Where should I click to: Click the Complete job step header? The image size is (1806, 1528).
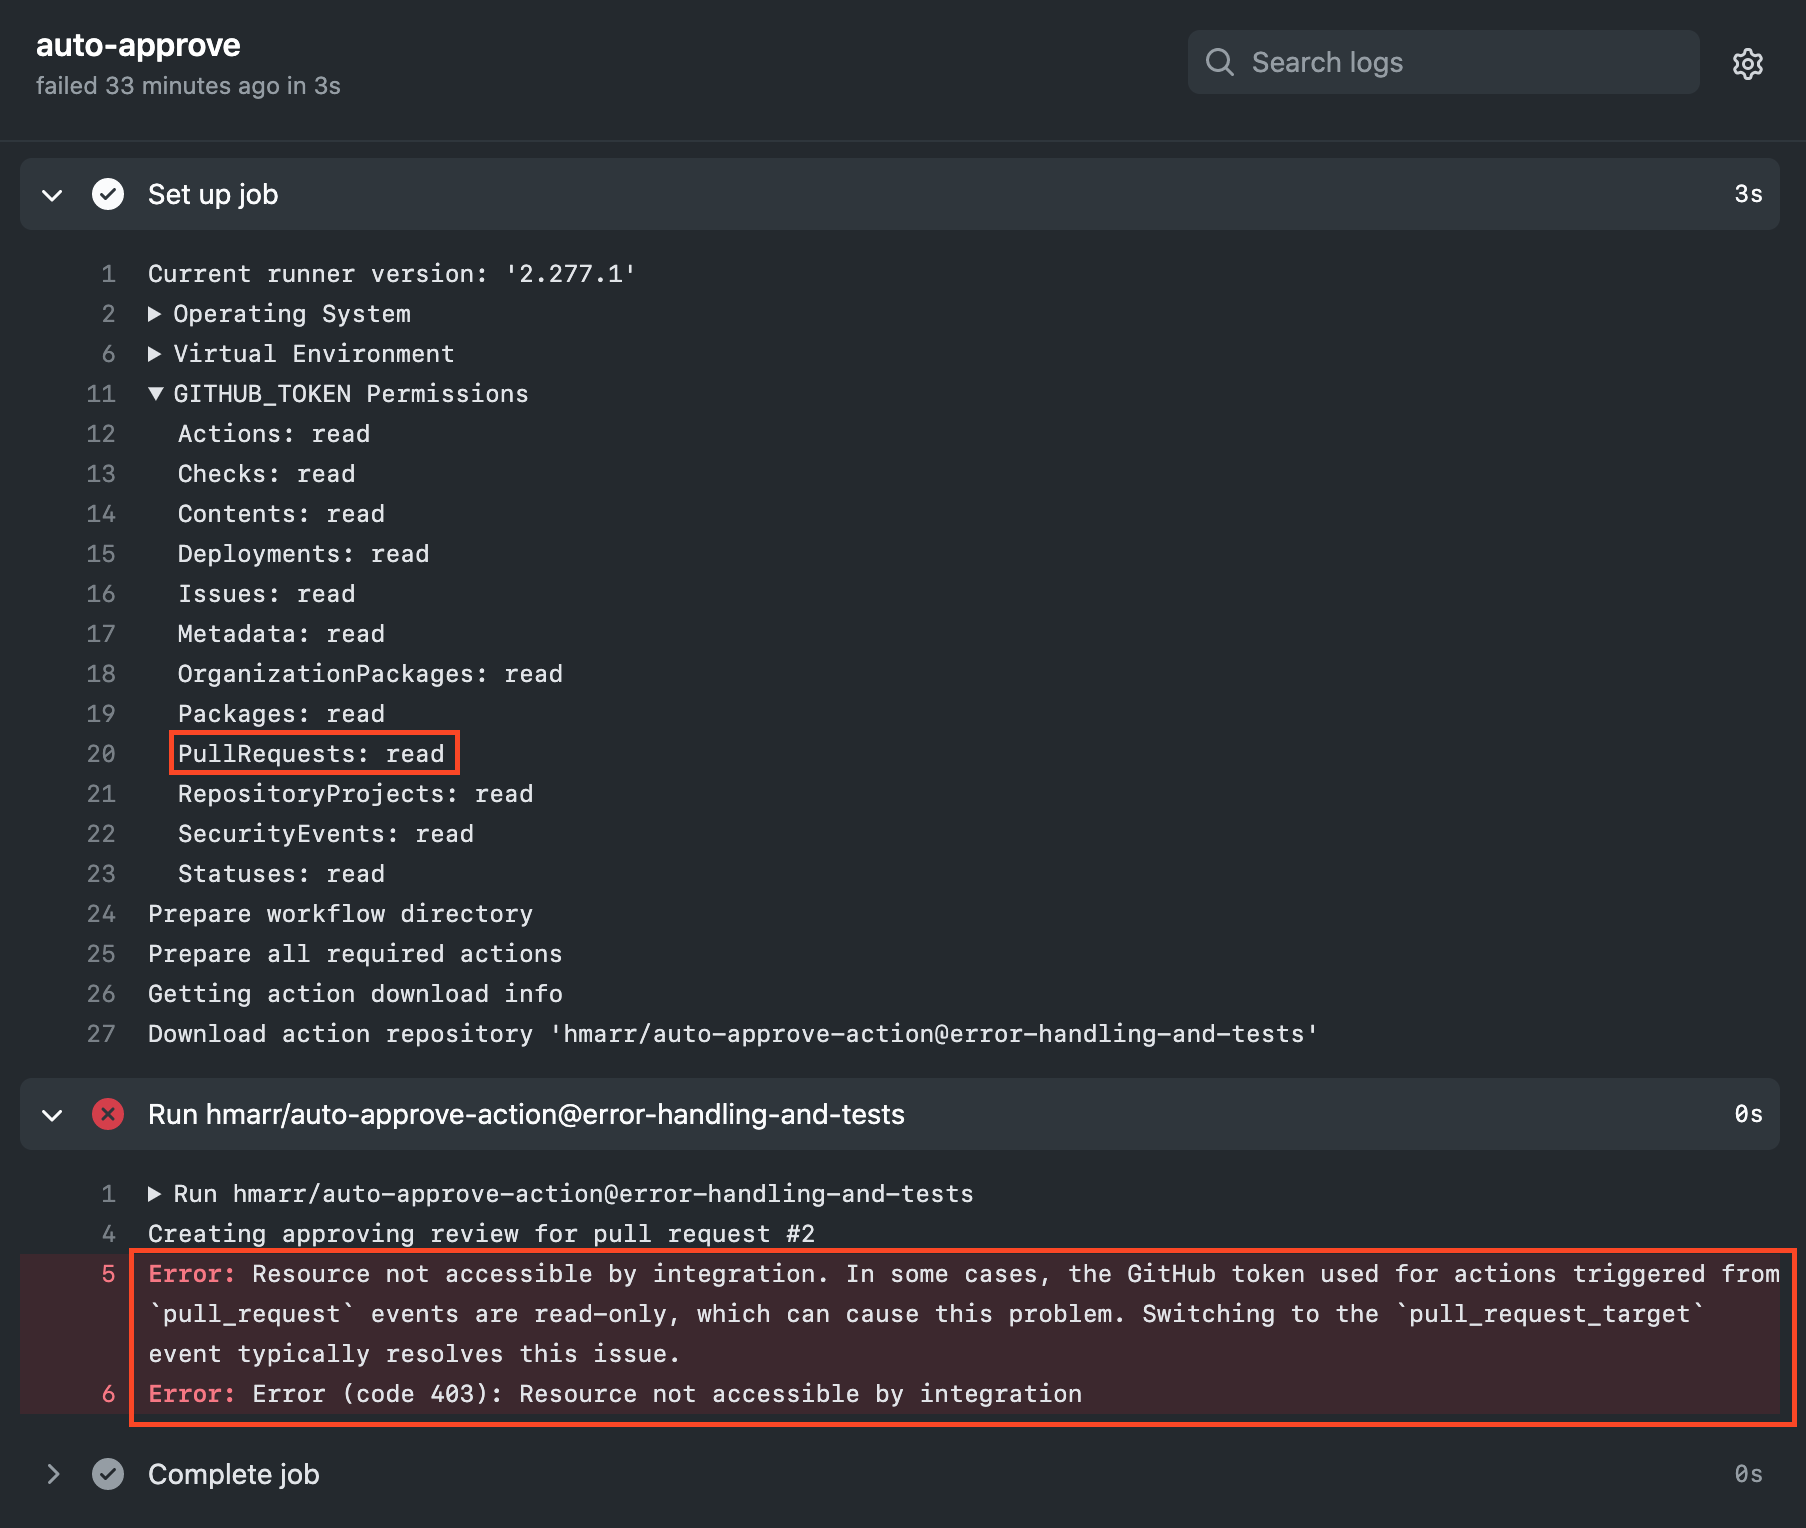click(x=233, y=1474)
